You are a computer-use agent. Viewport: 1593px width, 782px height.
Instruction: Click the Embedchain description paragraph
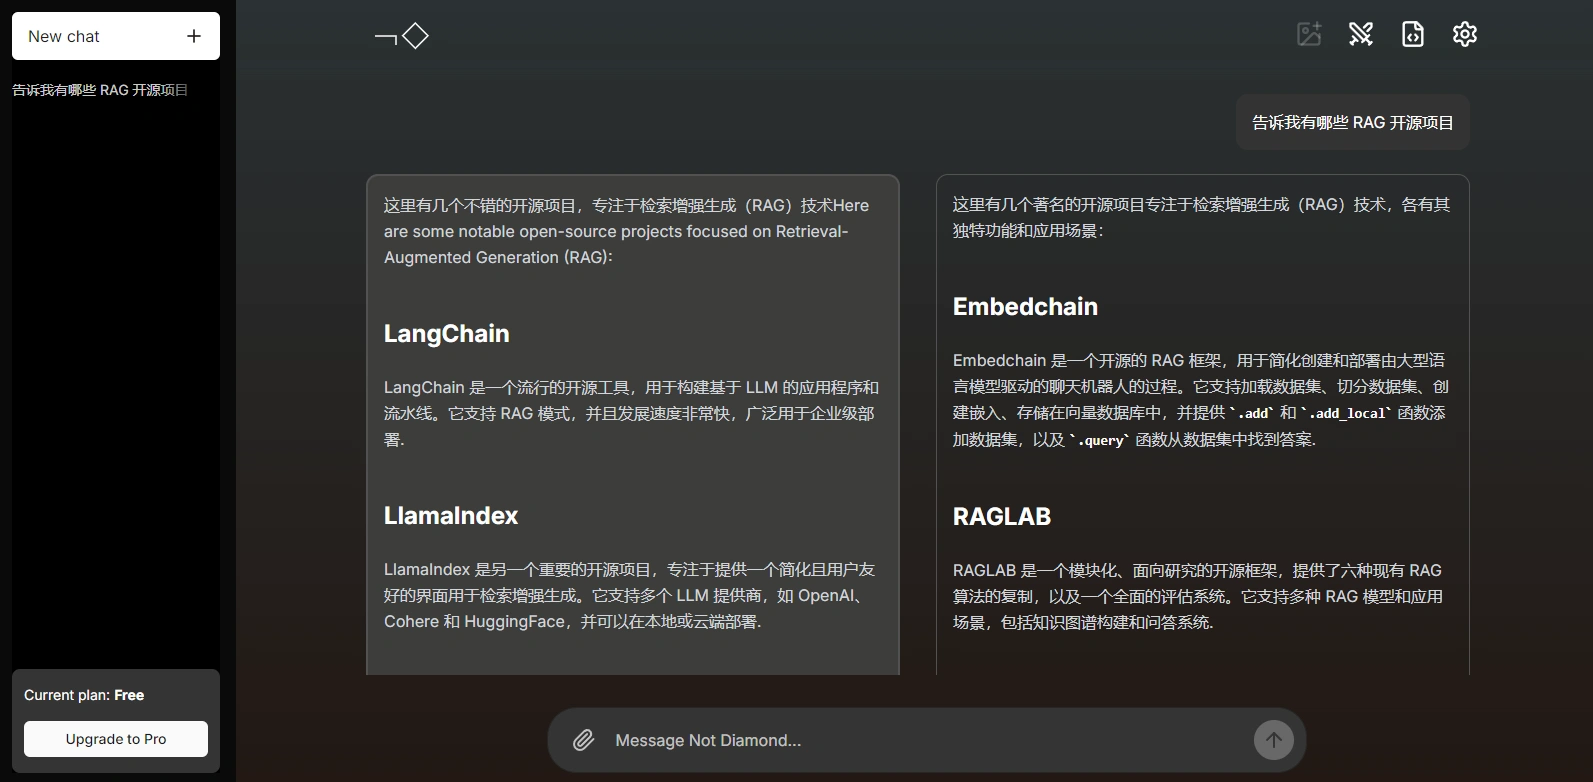click(1201, 400)
